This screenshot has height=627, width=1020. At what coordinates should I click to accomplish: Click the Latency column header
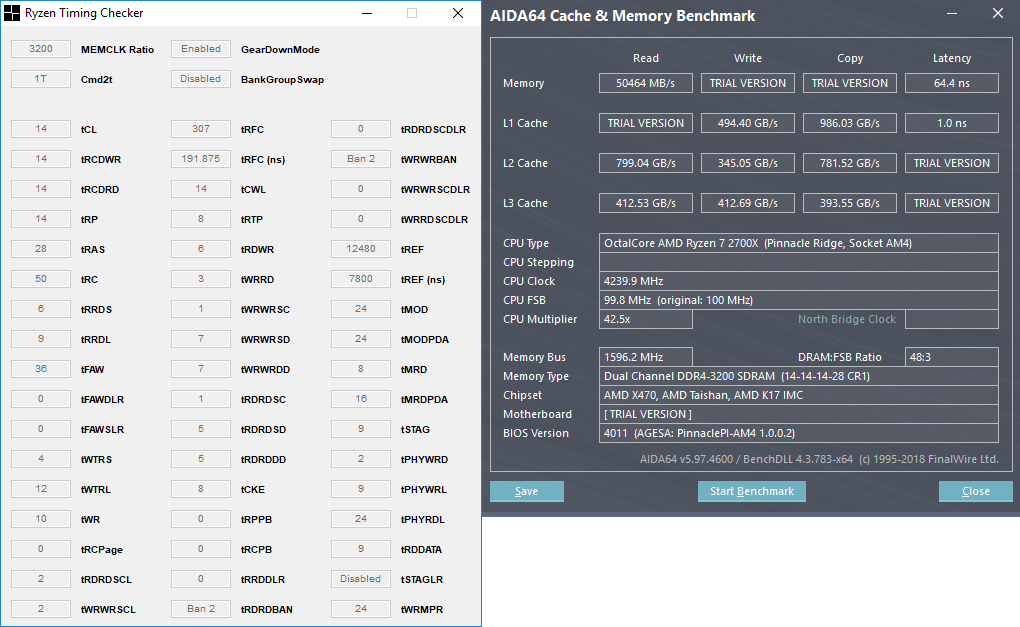(952, 58)
